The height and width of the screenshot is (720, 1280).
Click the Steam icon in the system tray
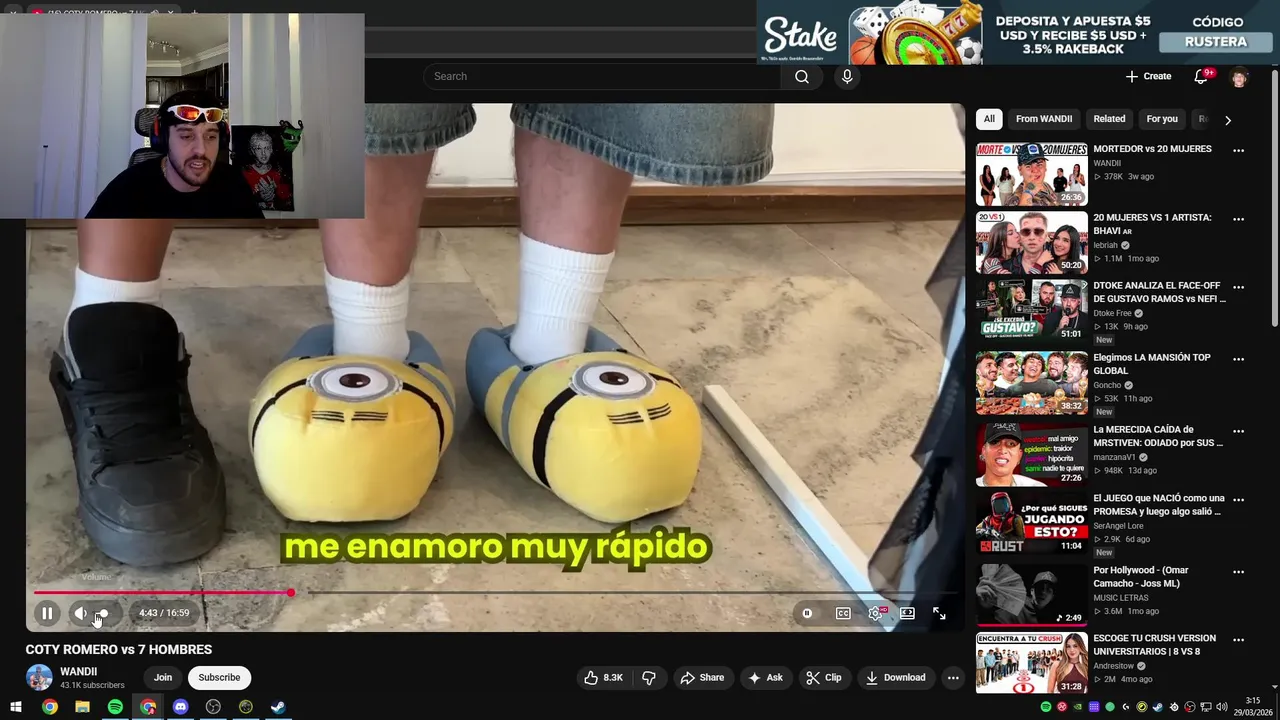(x=1158, y=707)
